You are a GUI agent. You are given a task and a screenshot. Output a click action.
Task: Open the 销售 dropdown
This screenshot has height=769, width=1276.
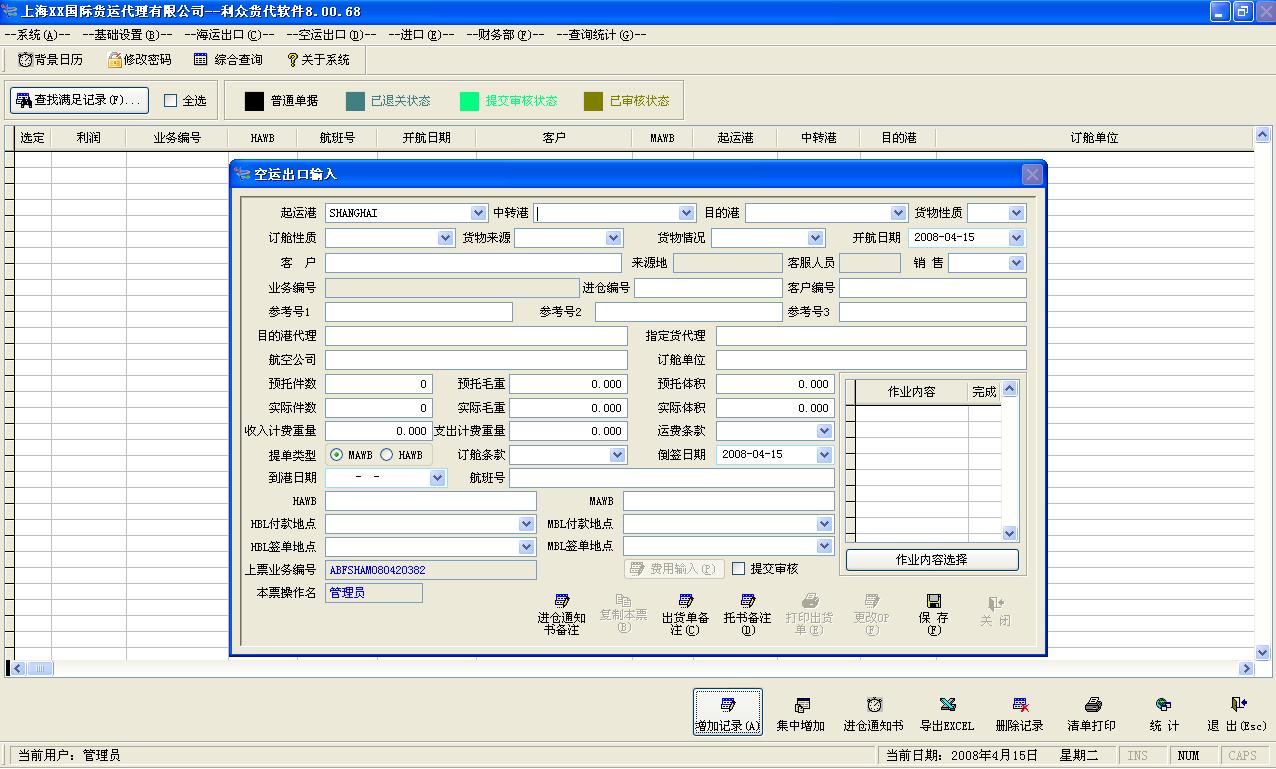1017,263
